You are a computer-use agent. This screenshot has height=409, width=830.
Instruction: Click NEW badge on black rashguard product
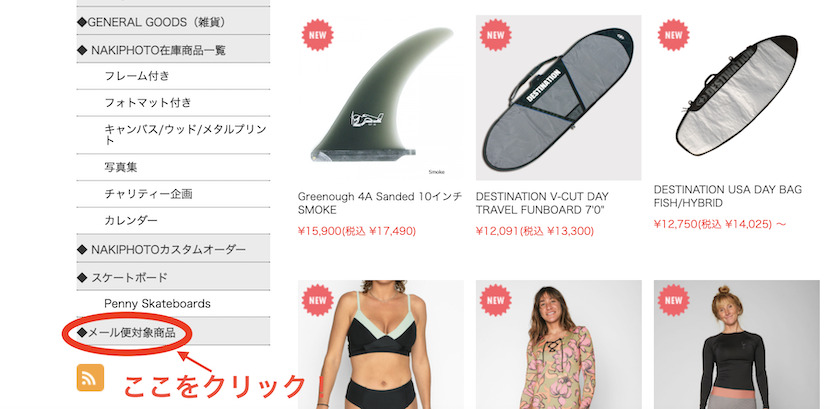[x=673, y=300]
